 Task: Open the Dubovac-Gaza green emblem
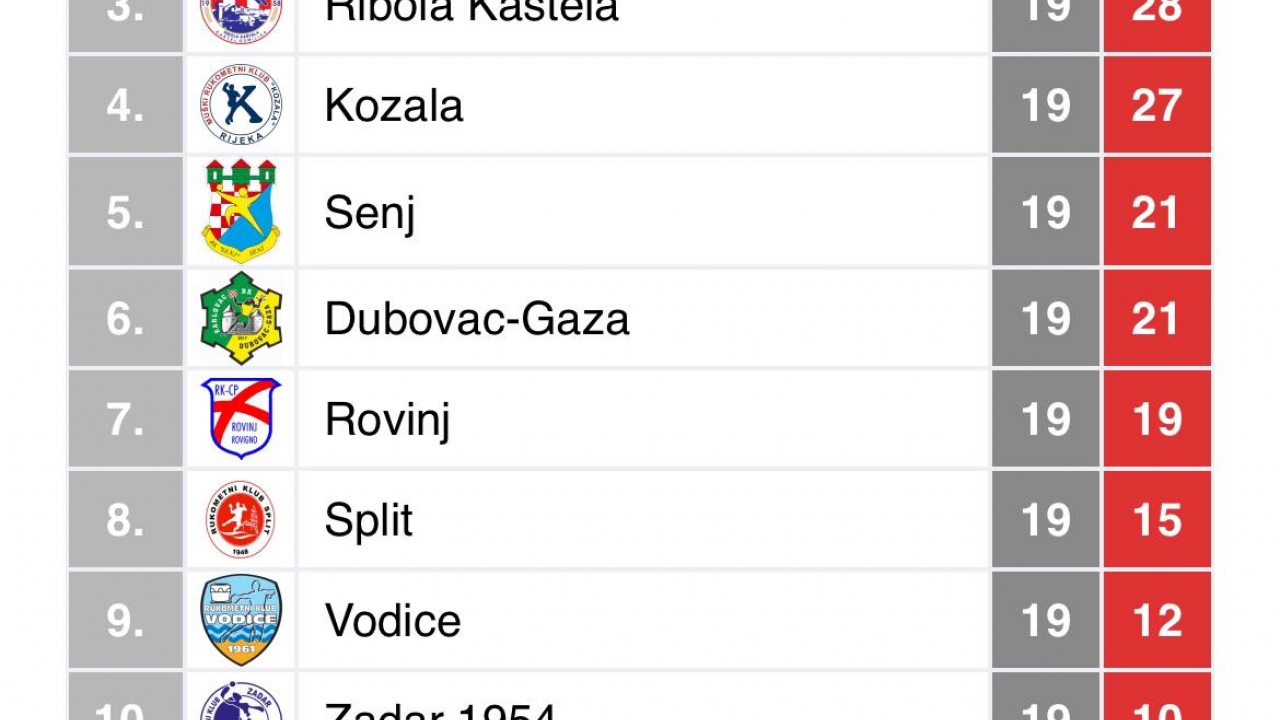coord(240,318)
